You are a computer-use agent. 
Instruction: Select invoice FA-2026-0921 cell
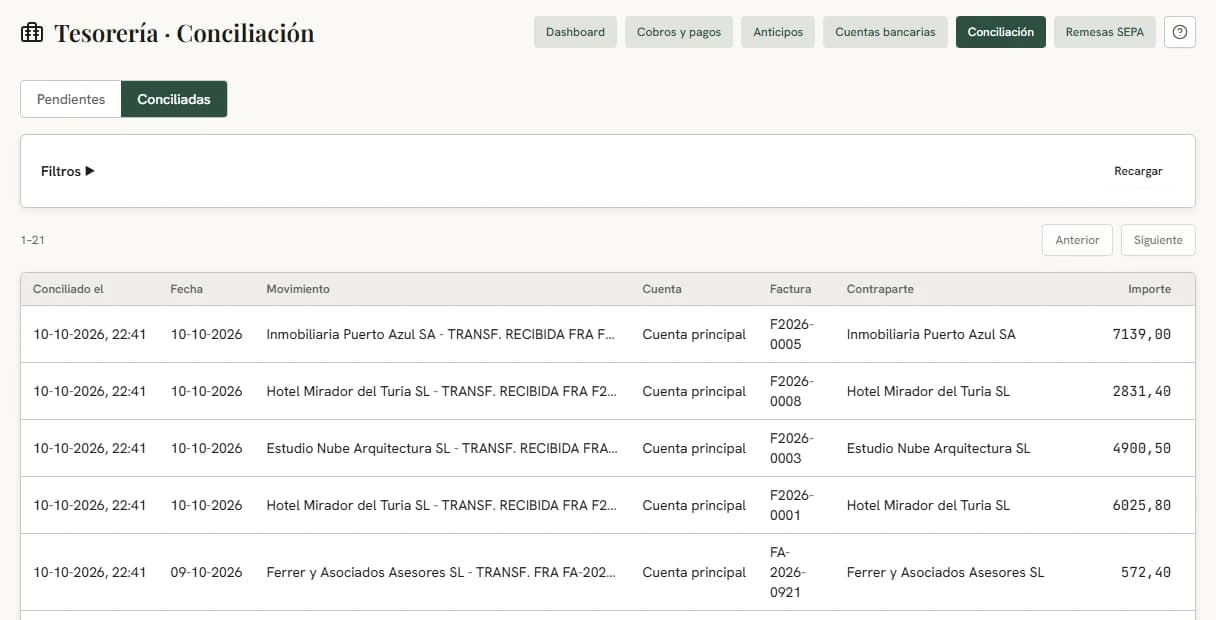pos(788,572)
